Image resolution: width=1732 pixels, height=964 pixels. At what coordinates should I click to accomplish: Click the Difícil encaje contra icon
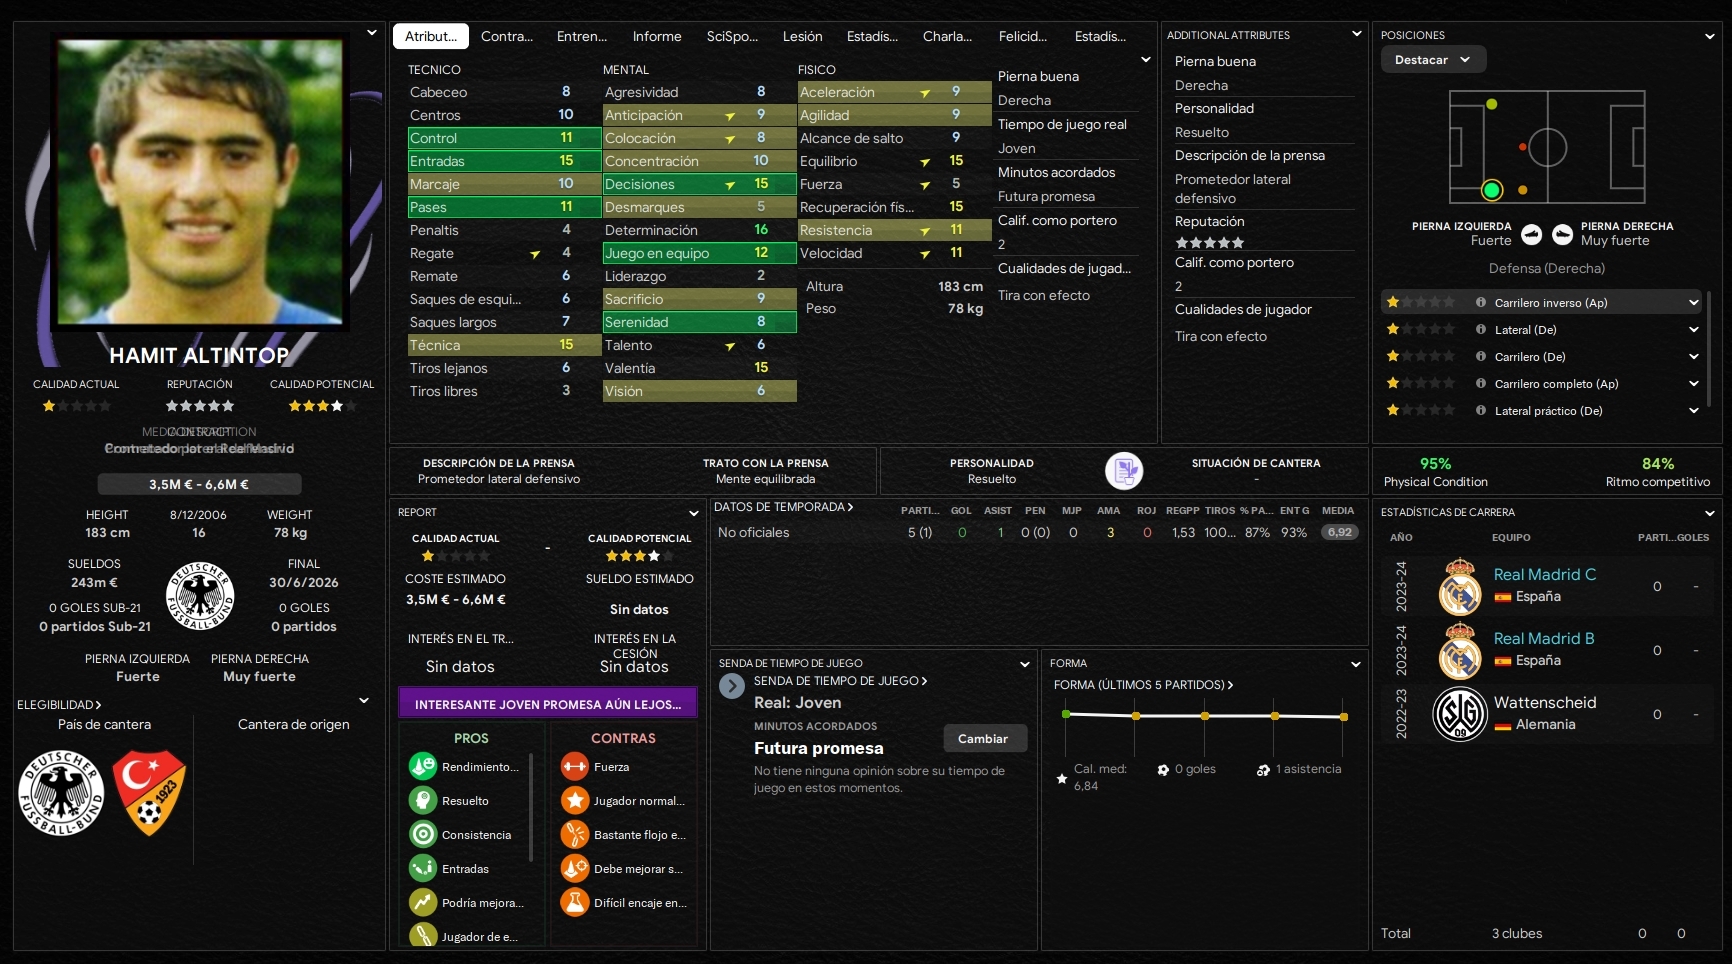575,903
